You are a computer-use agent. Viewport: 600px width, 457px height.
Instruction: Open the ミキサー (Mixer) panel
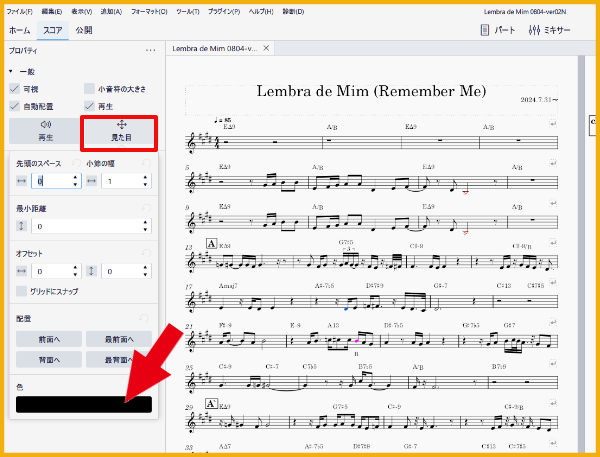[549, 30]
